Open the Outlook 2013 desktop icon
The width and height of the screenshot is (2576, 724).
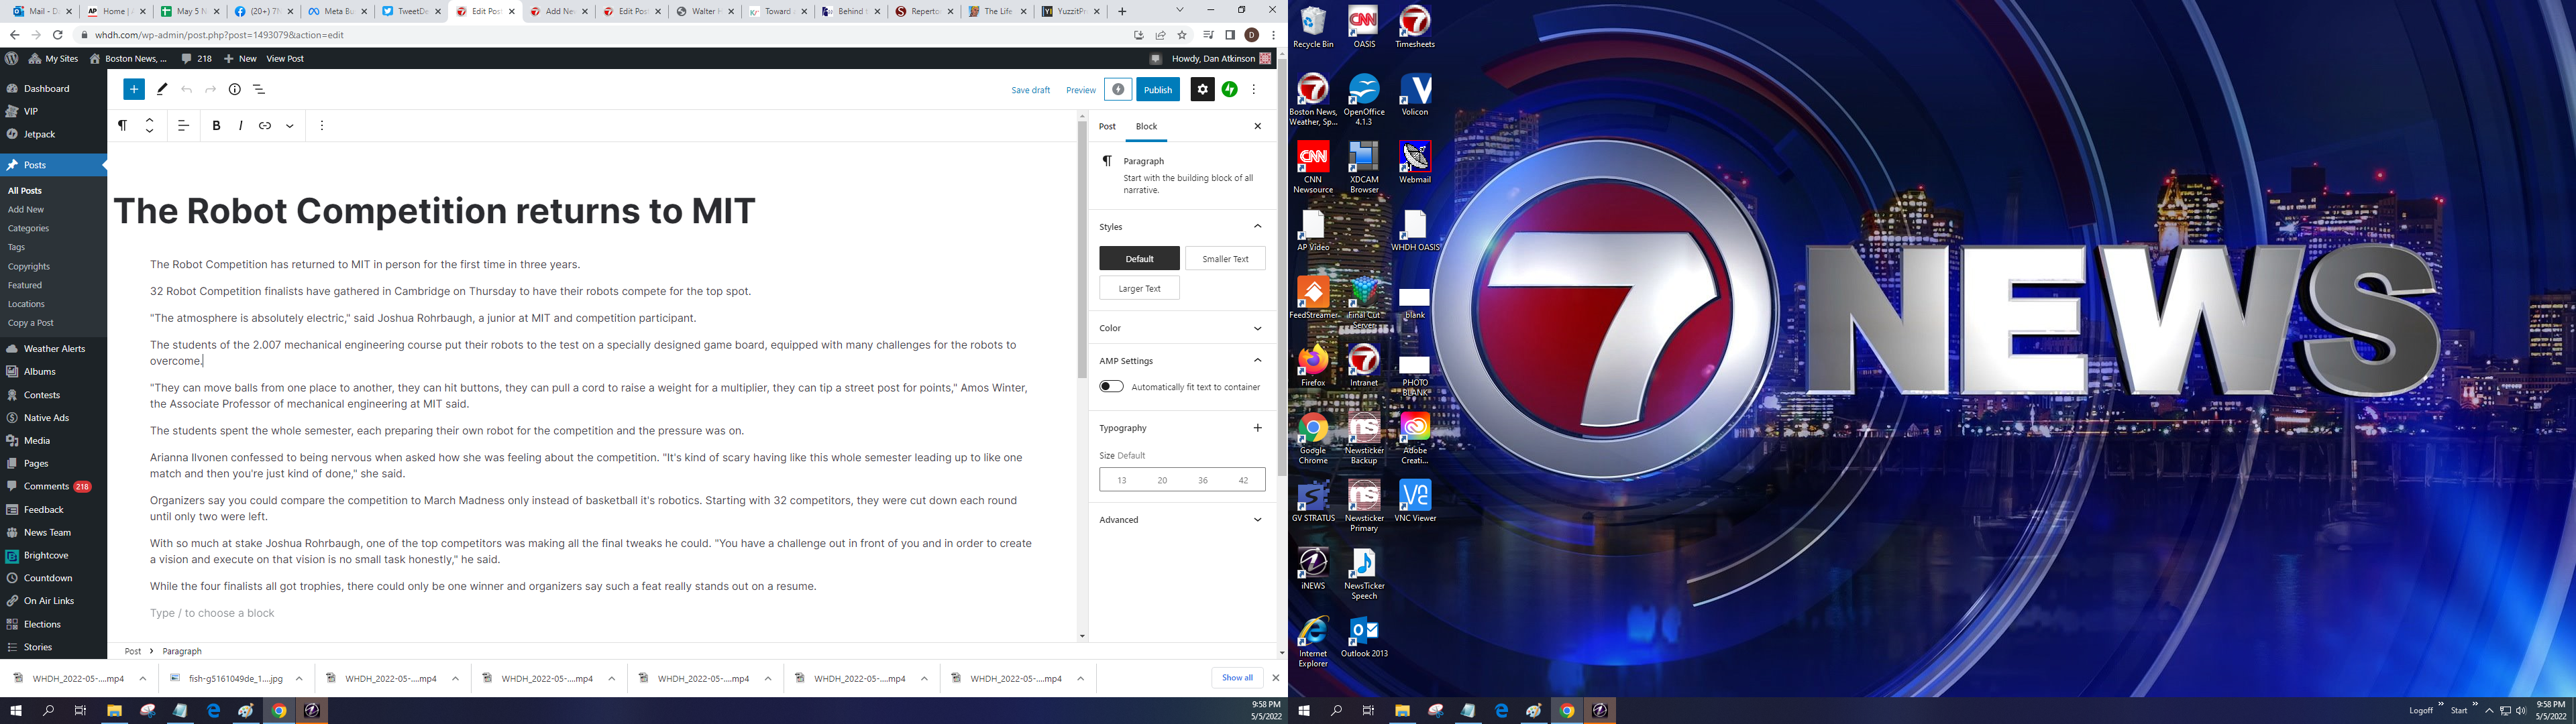coord(1364,637)
